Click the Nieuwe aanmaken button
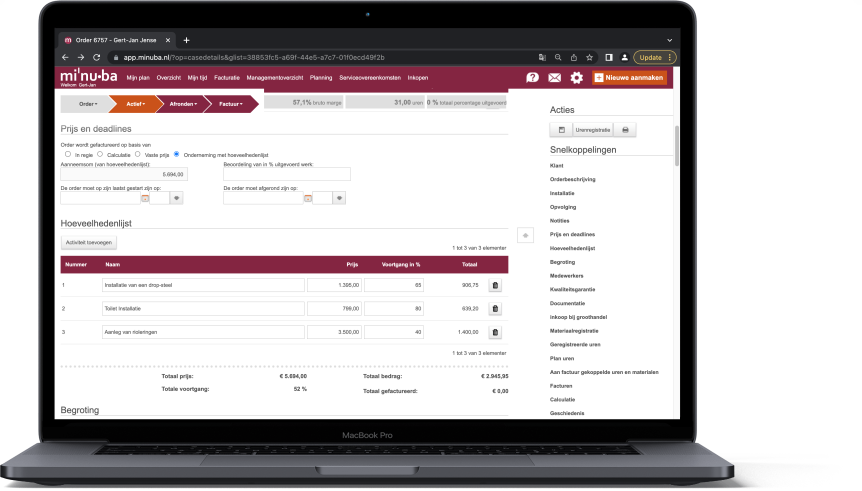Screen dimensions: 862x491 [x=629, y=77]
